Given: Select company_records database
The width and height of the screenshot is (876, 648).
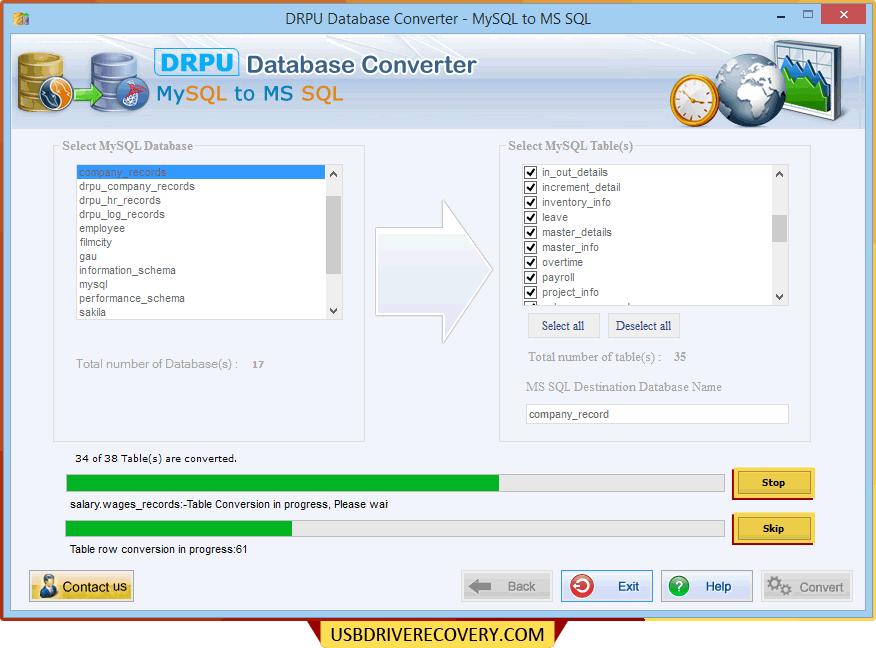Looking at the screenshot, I should coord(201,172).
